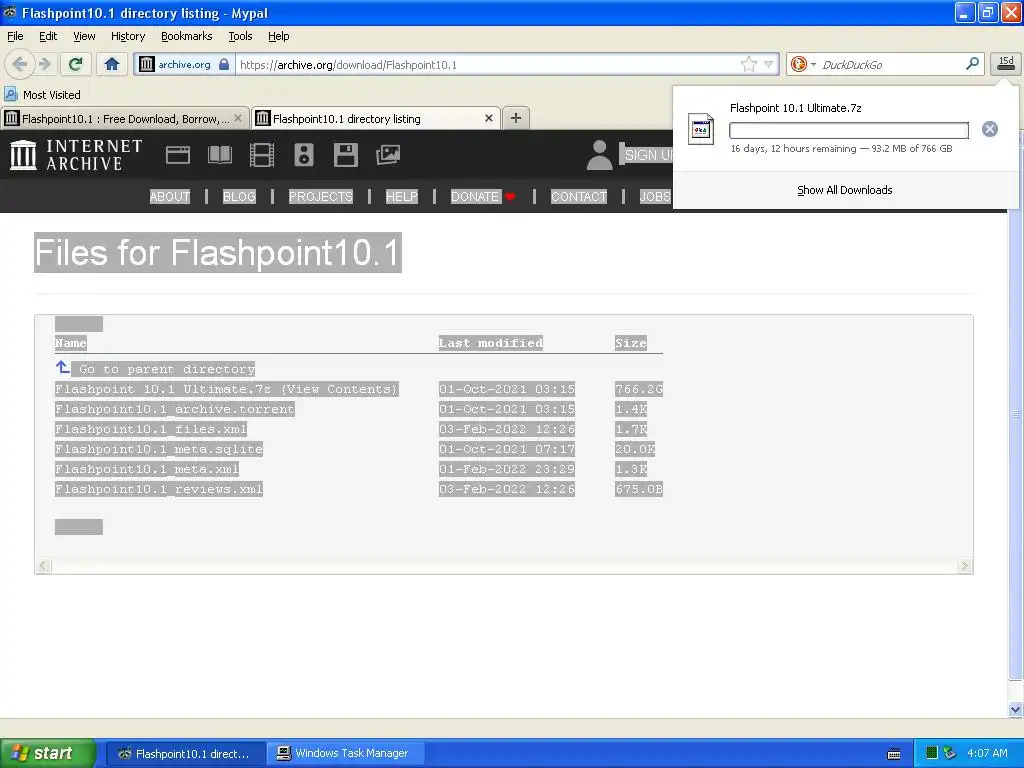Open the Software floppy disk icon

345,155
